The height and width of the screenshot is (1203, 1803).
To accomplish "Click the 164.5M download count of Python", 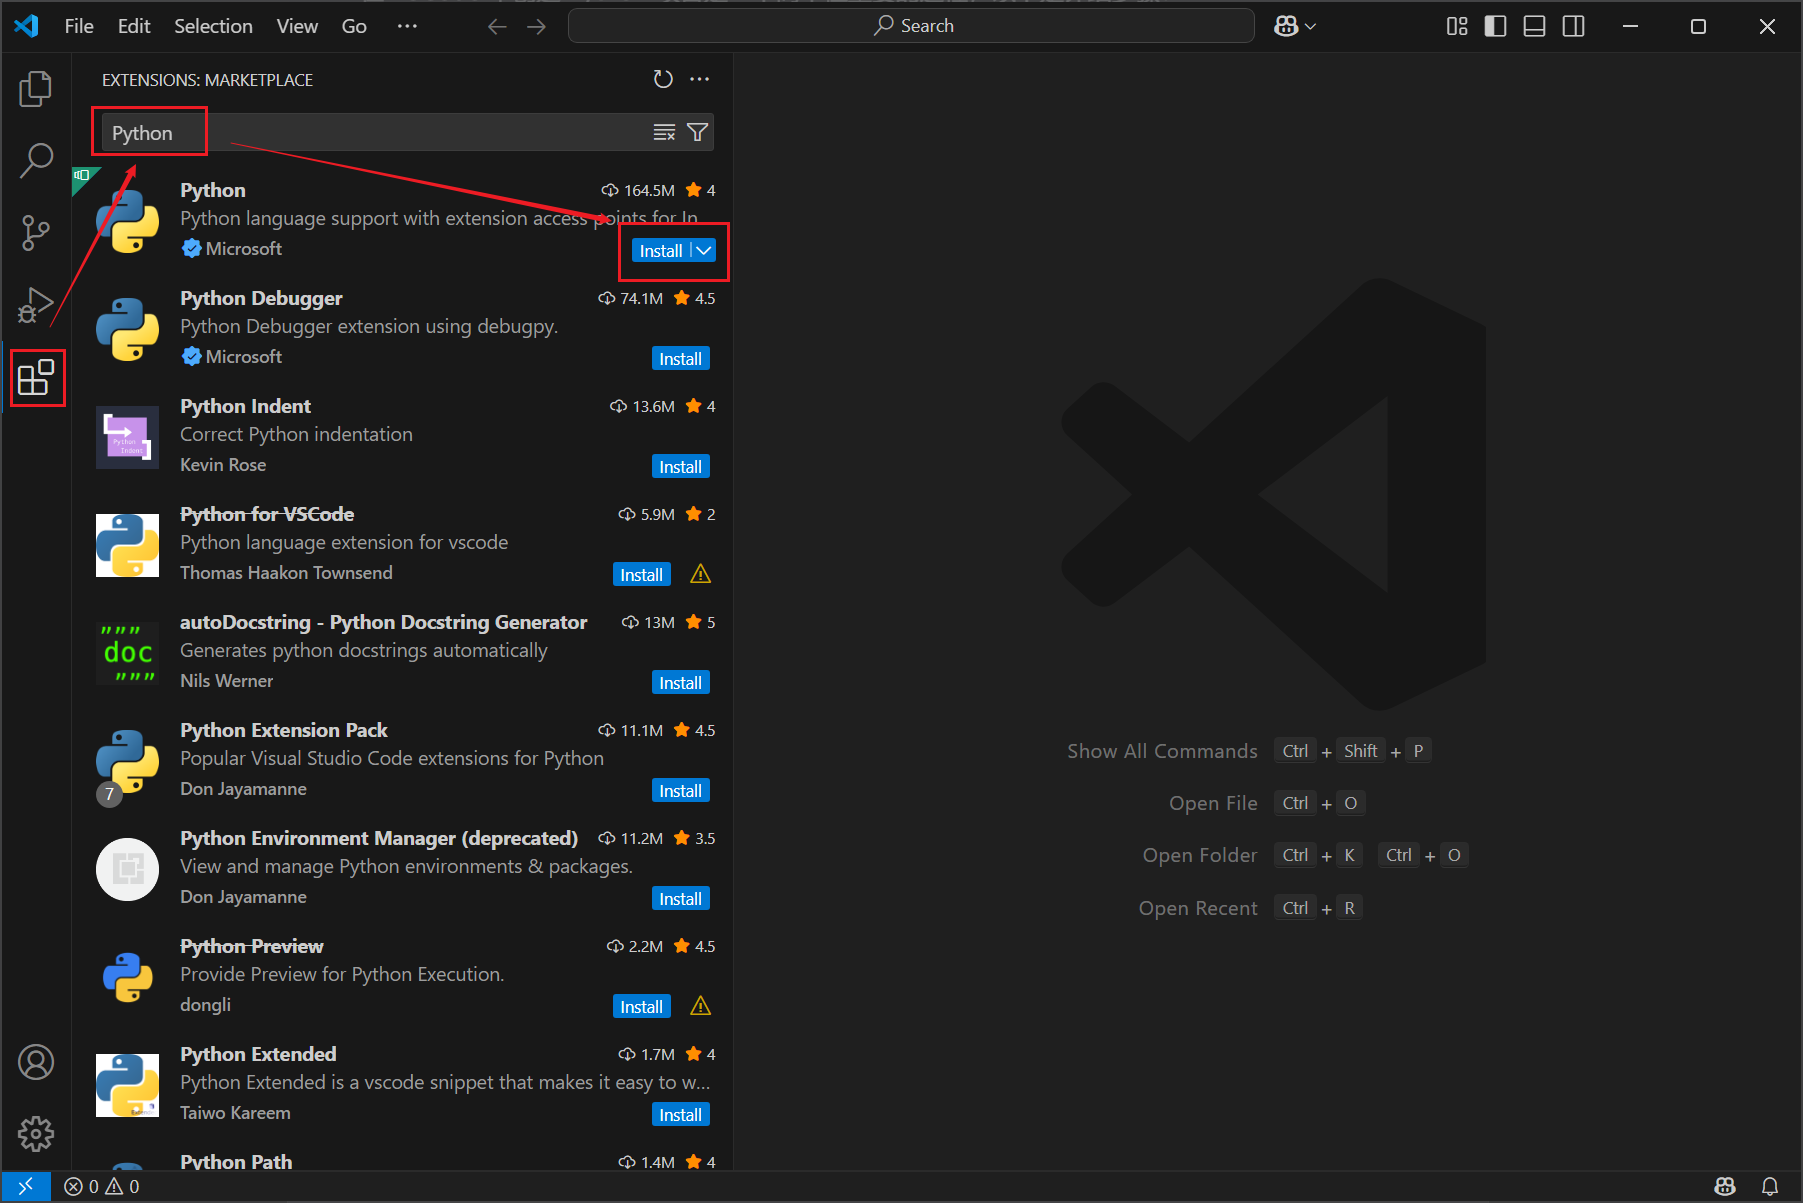I will 638,190.
